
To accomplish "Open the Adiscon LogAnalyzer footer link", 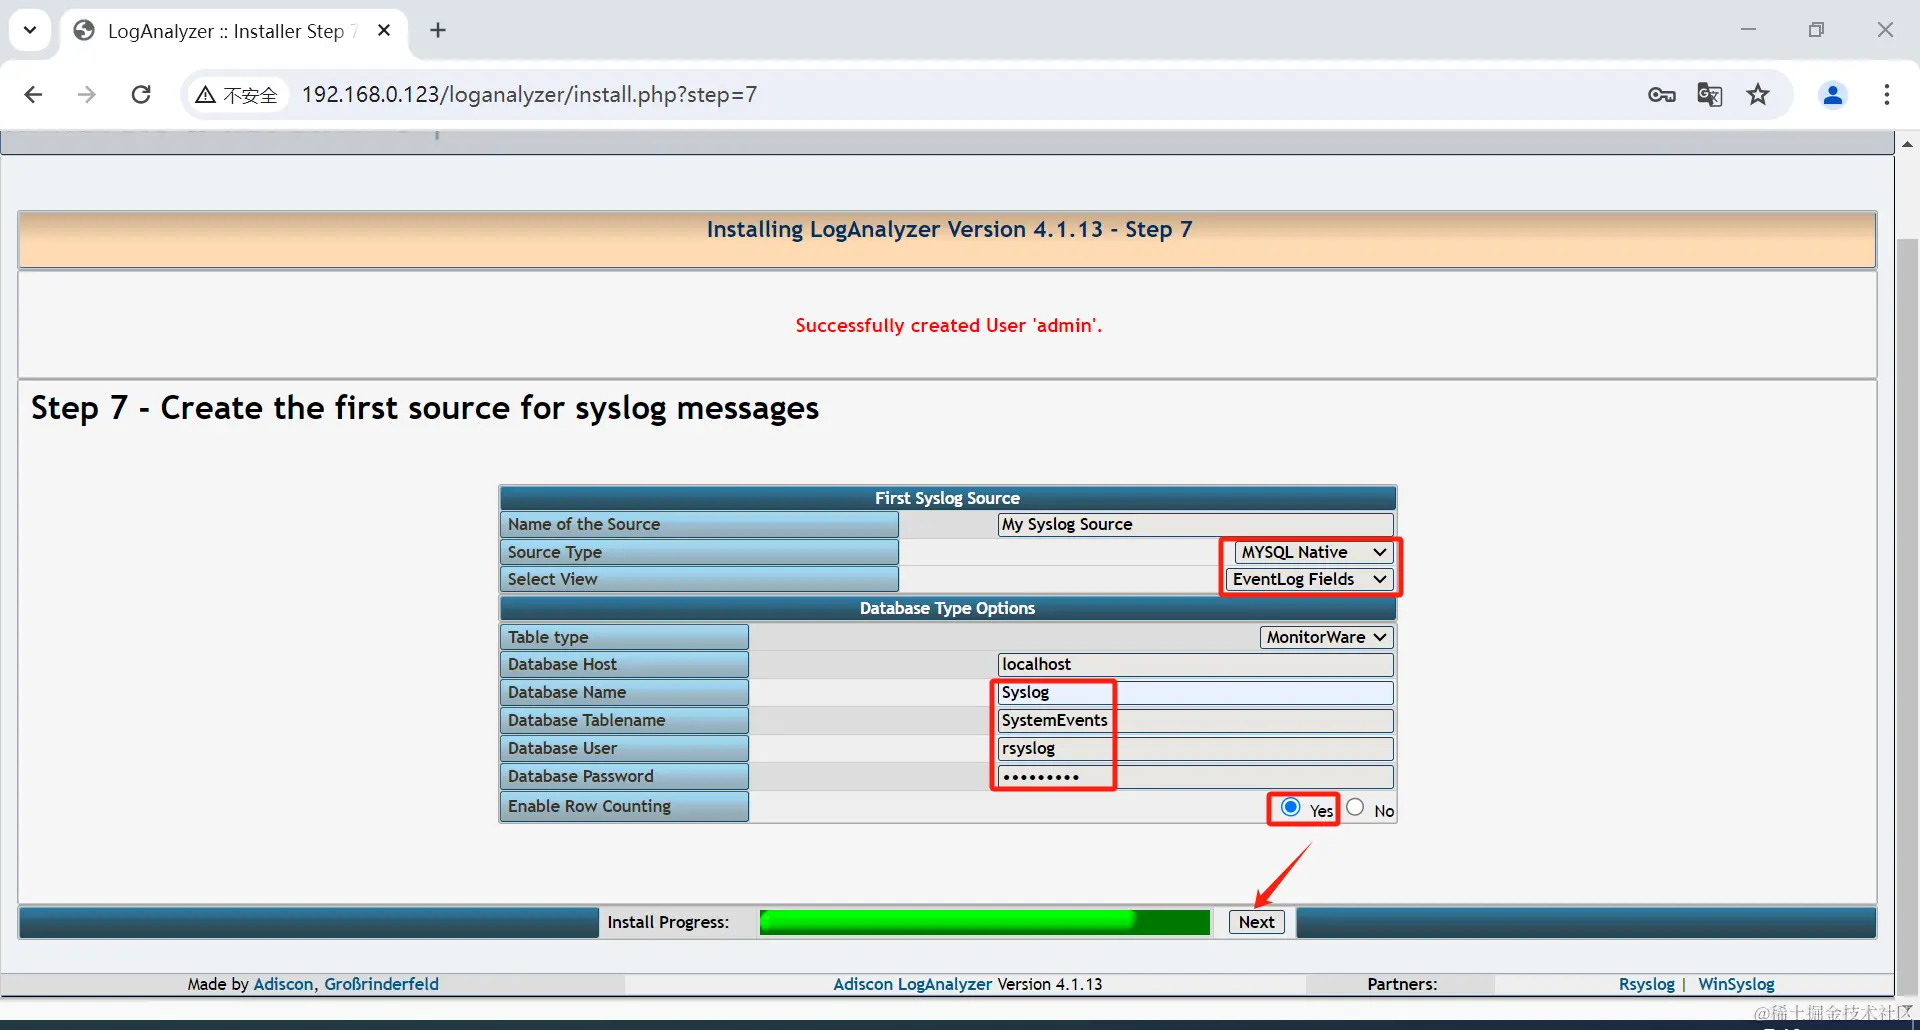I will click(913, 984).
